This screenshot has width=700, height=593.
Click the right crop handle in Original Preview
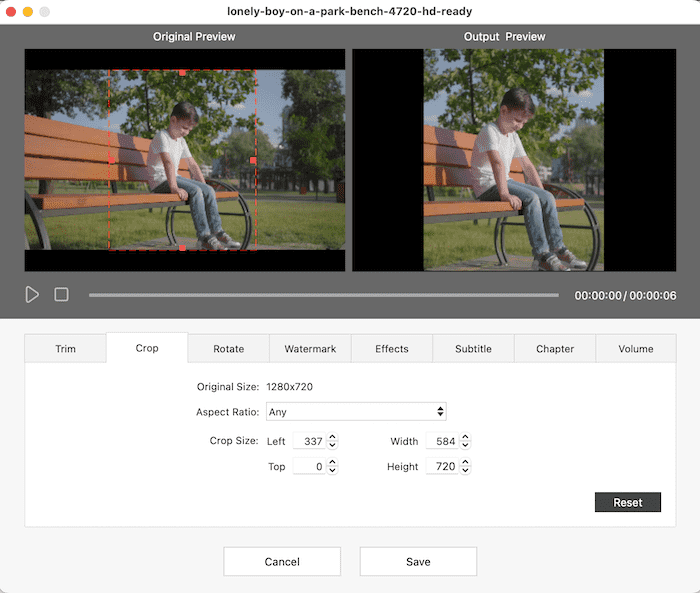click(x=253, y=160)
